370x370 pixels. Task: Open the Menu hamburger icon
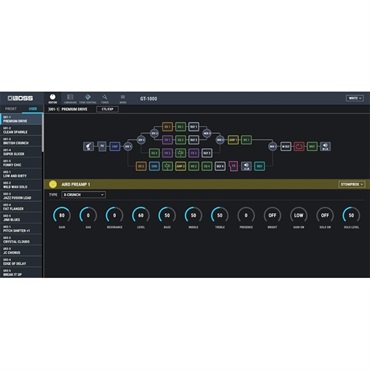tap(123, 98)
